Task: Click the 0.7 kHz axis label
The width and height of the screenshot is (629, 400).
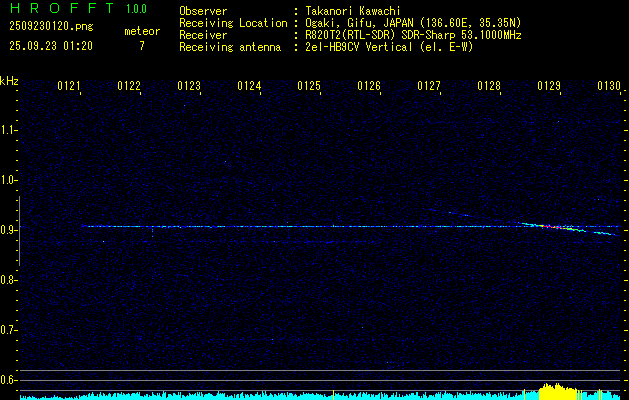Action: 8,330
